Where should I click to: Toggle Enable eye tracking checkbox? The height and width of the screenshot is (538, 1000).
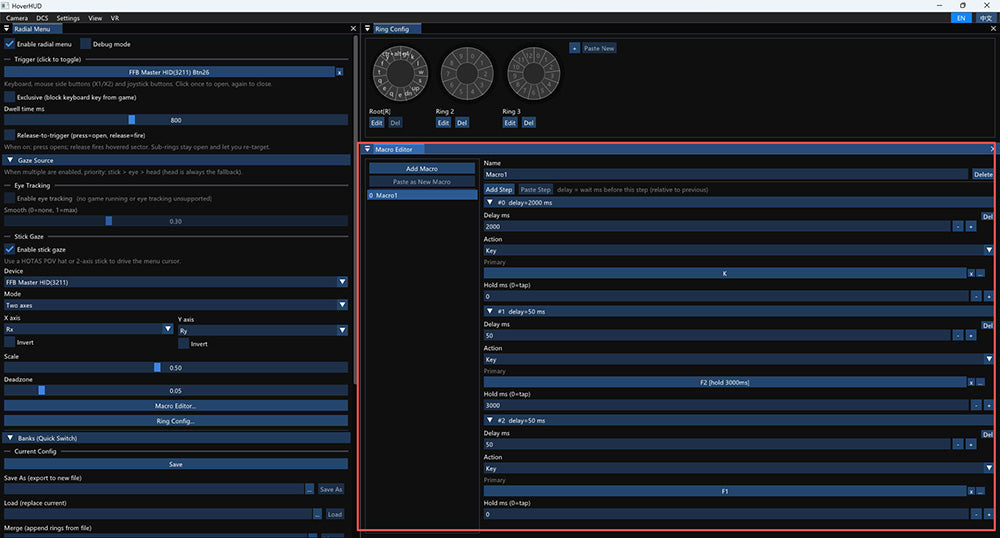point(10,198)
